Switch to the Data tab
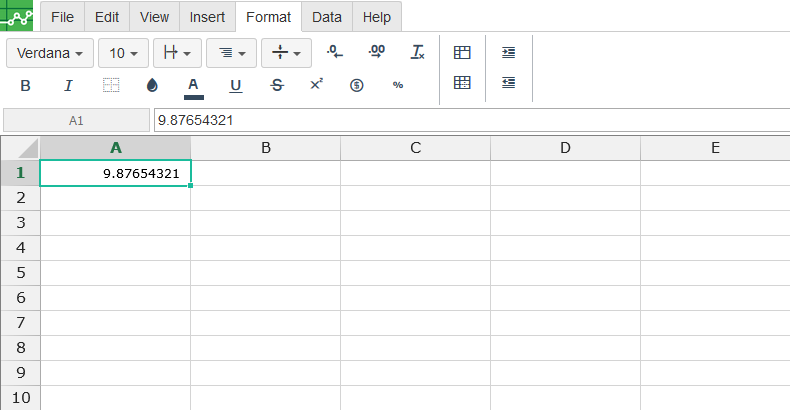The image size is (790, 410). (326, 17)
